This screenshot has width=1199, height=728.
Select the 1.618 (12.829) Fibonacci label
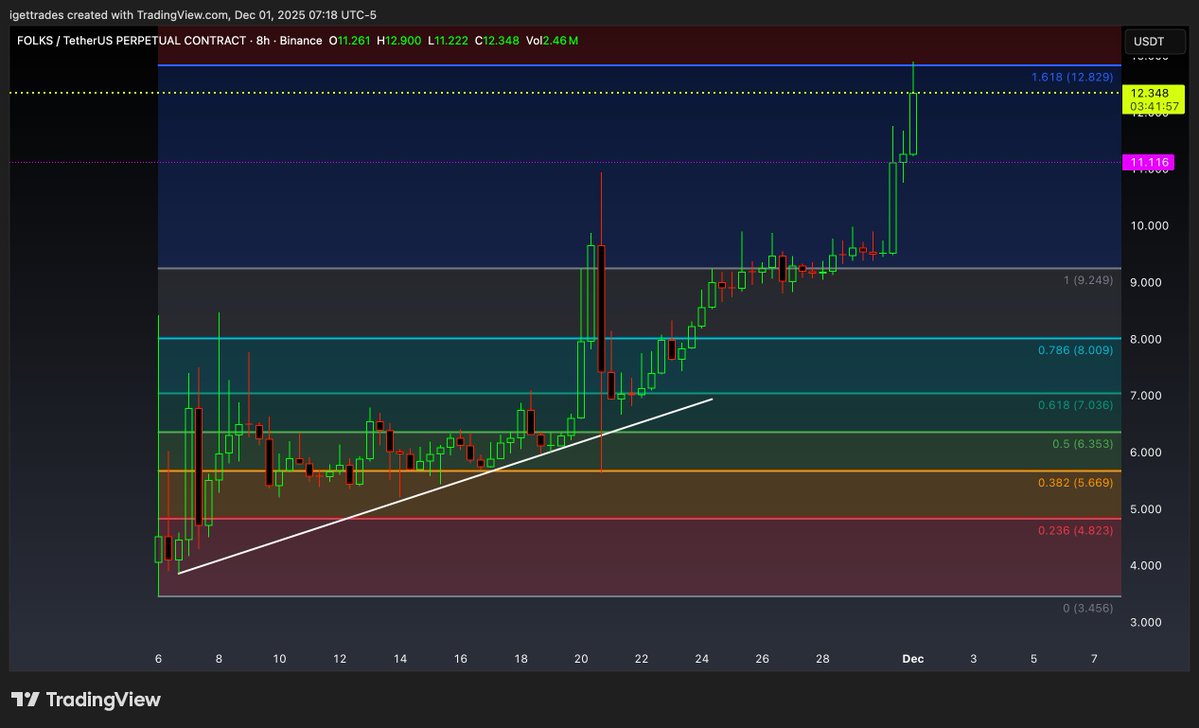coord(1072,77)
